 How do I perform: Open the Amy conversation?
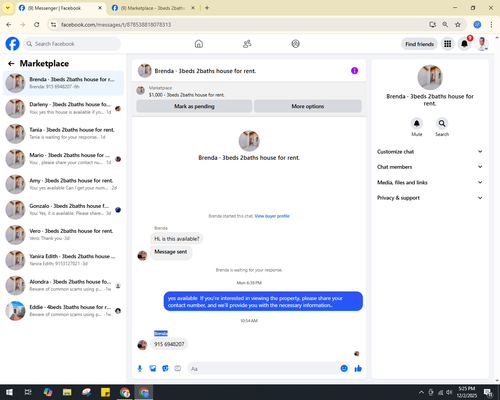pyautogui.click(x=63, y=184)
